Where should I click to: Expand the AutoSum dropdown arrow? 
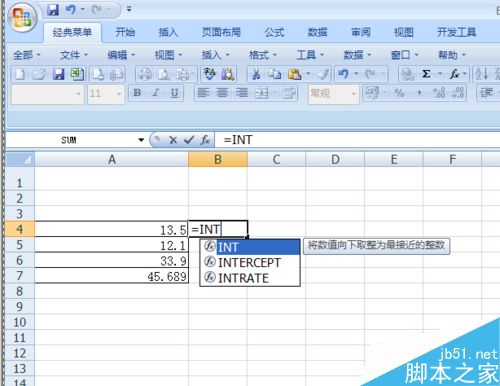point(440,74)
